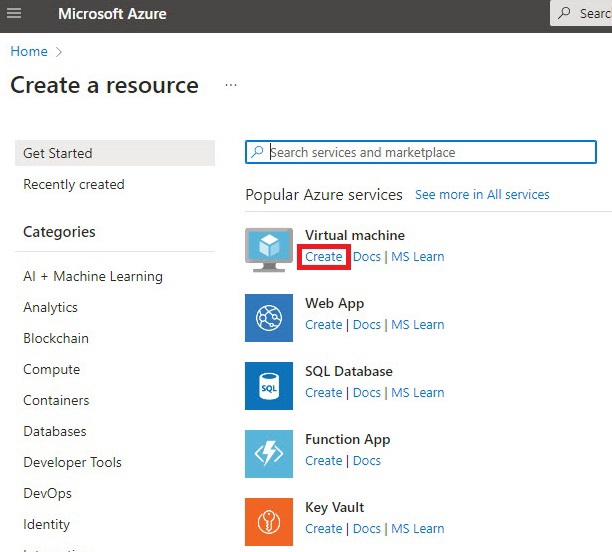Choose the Databases category
612x552 pixels.
55,431
